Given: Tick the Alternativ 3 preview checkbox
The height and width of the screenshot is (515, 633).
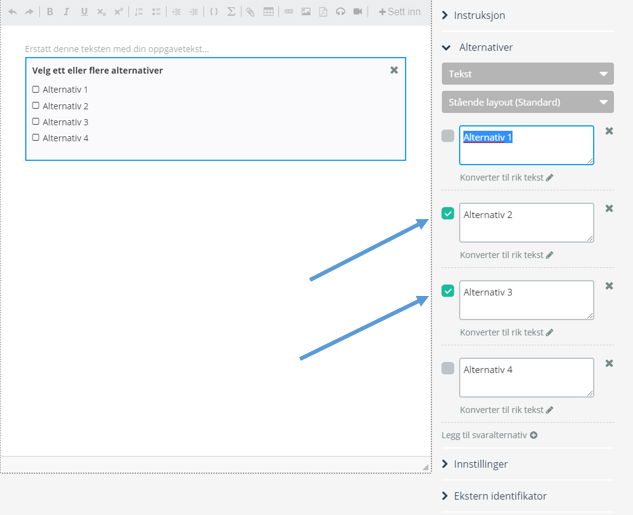Looking at the screenshot, I should coord(36,121).
